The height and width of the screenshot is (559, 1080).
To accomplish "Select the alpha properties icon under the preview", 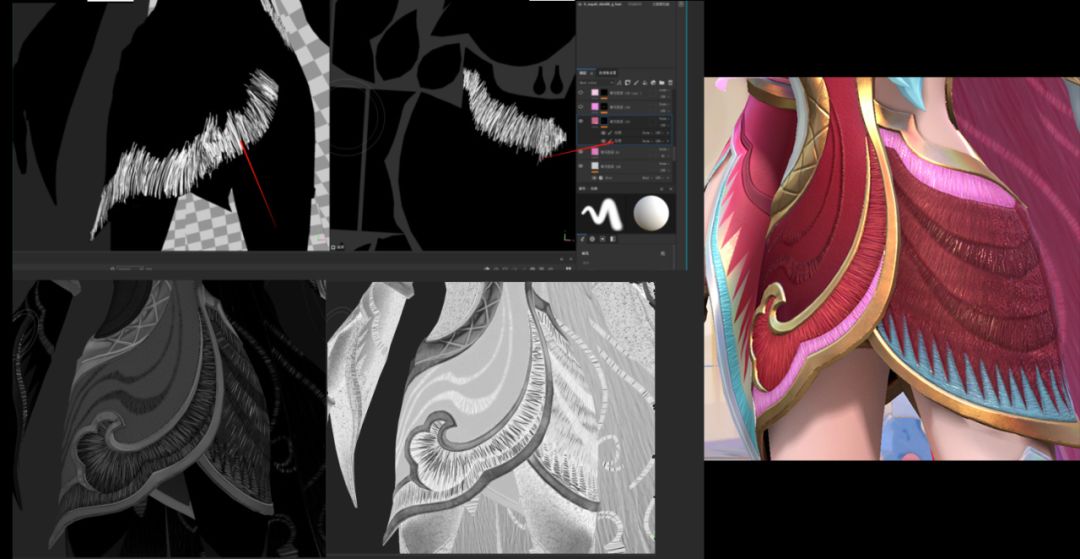I will coord(592,239).
